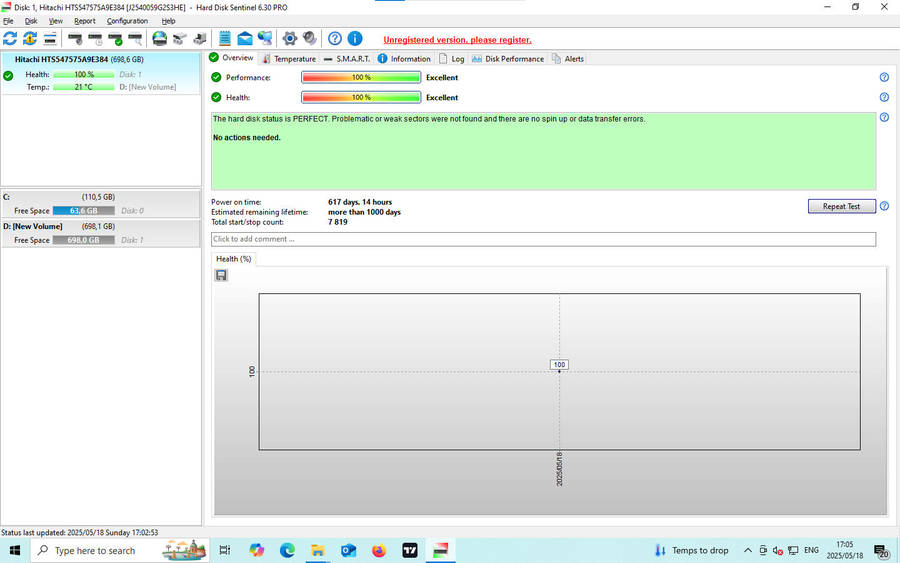This screenshot has width=900, height=563.
Task: Click the globe disk toolbar icon
Action: [x=159, y=39]
